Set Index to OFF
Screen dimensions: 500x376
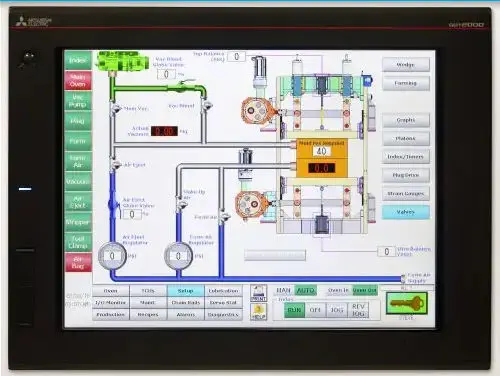point(315,310)
